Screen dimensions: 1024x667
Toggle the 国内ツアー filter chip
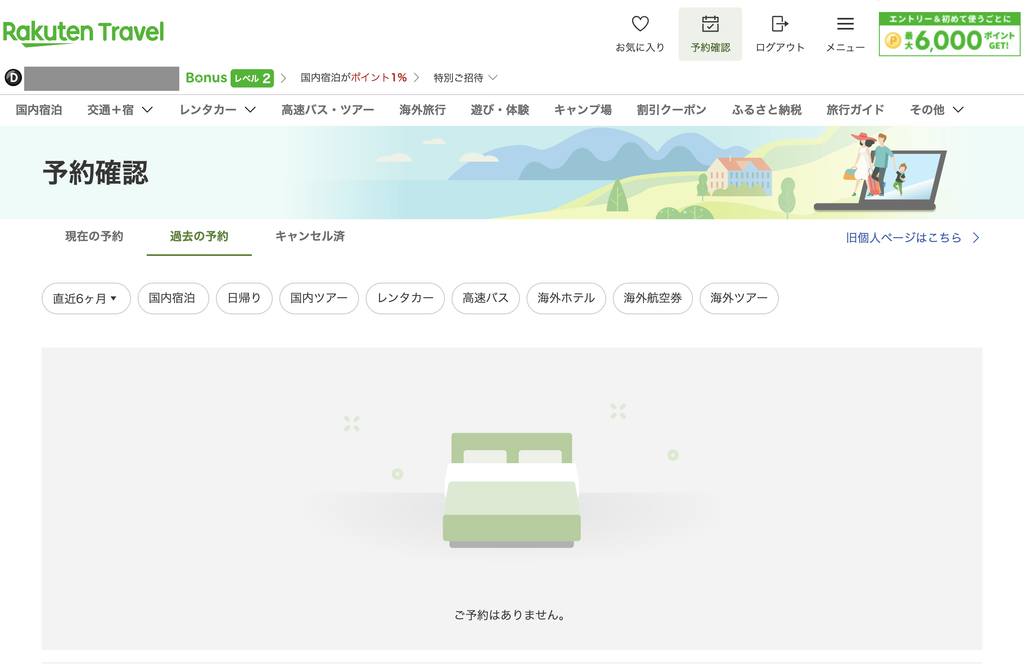(x=319, y=299)
